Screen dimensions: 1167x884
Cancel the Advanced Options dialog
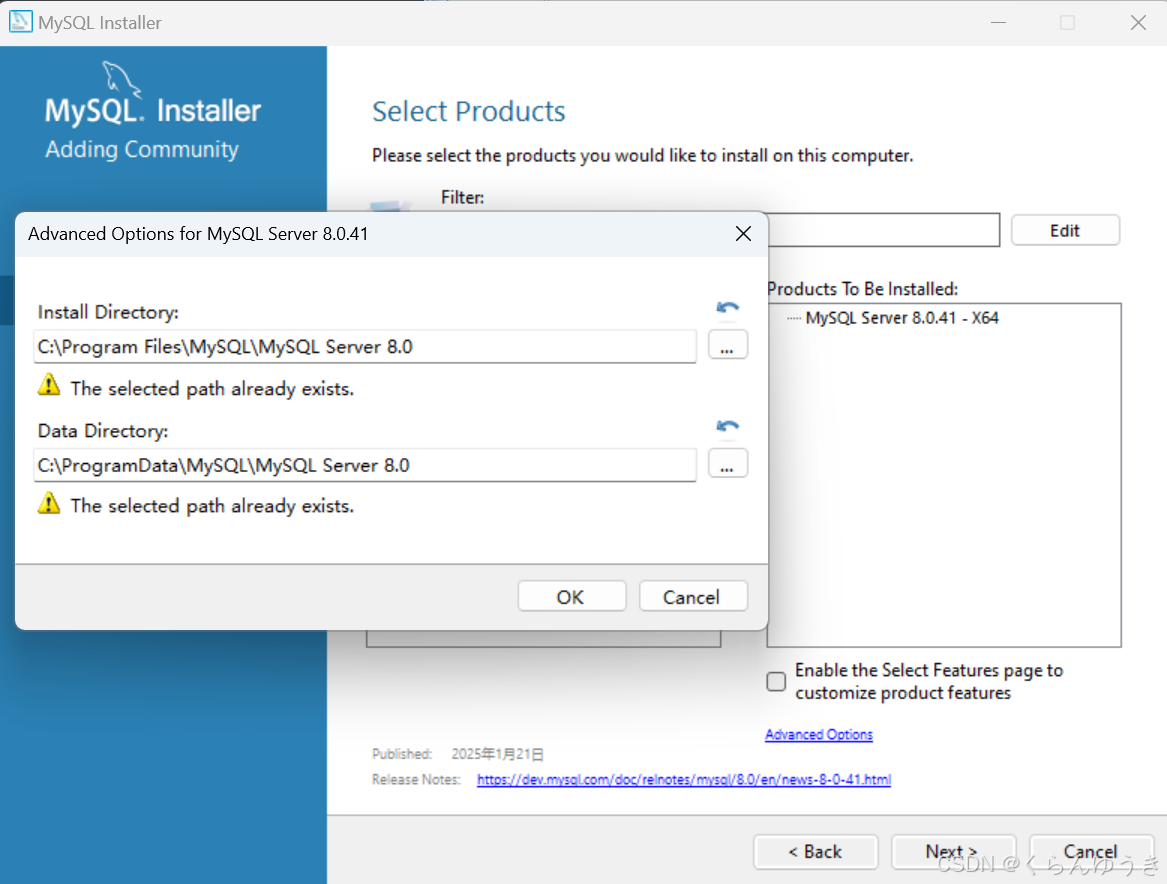(692, 597)
